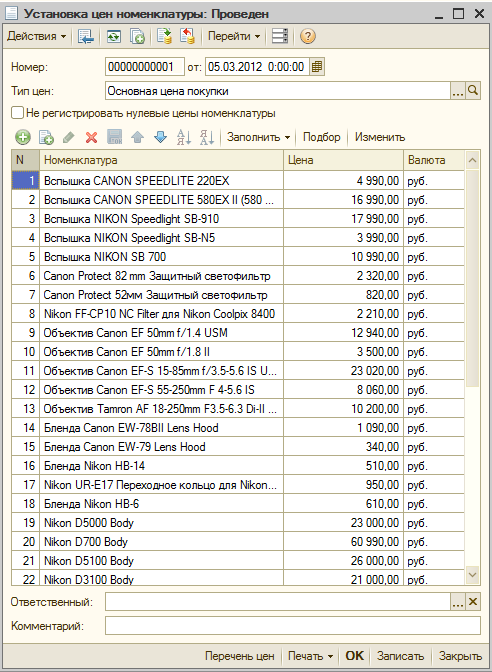Click the Номенклатура column header
Screen dimensions: 492x672
coord(161,160)
